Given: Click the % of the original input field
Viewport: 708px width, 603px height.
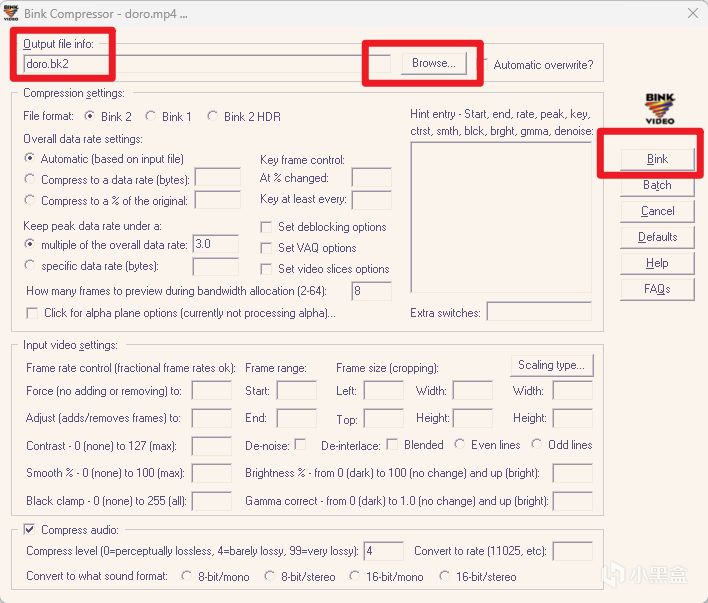Looking at the screenshot, I should pyautogui.click(x=218, y=200).
